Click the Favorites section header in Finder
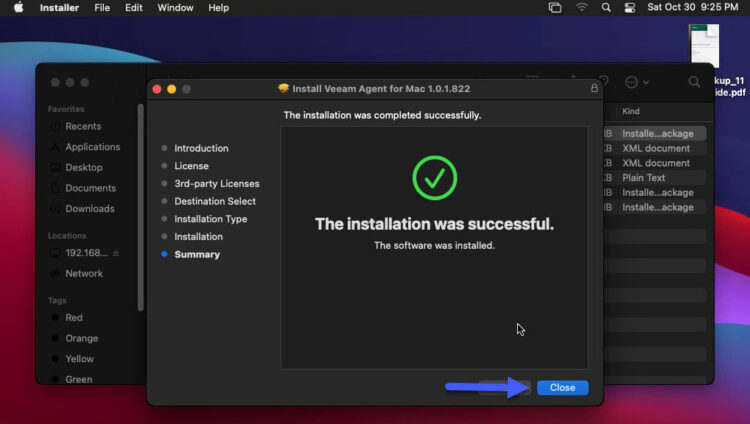This screenshot has width=750, height=424. (x=66, y=109)
